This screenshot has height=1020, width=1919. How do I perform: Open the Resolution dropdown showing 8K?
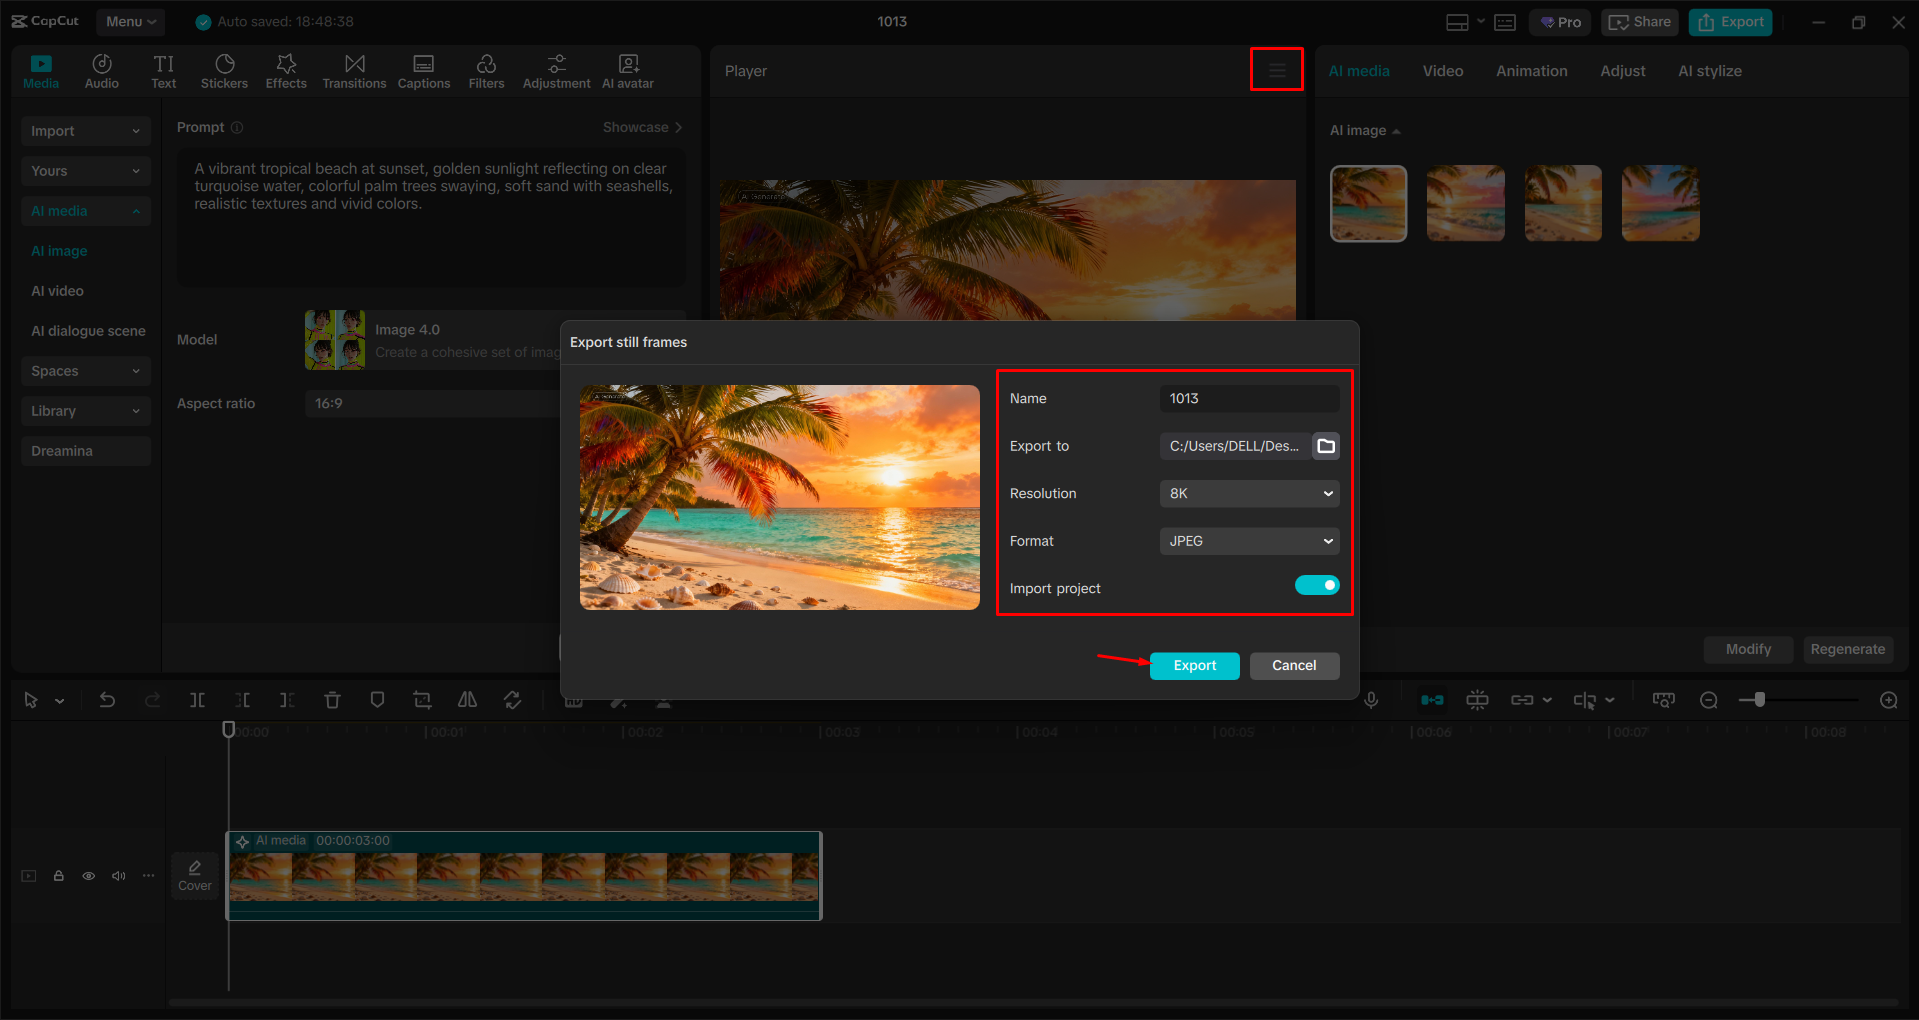[1248, 493]
